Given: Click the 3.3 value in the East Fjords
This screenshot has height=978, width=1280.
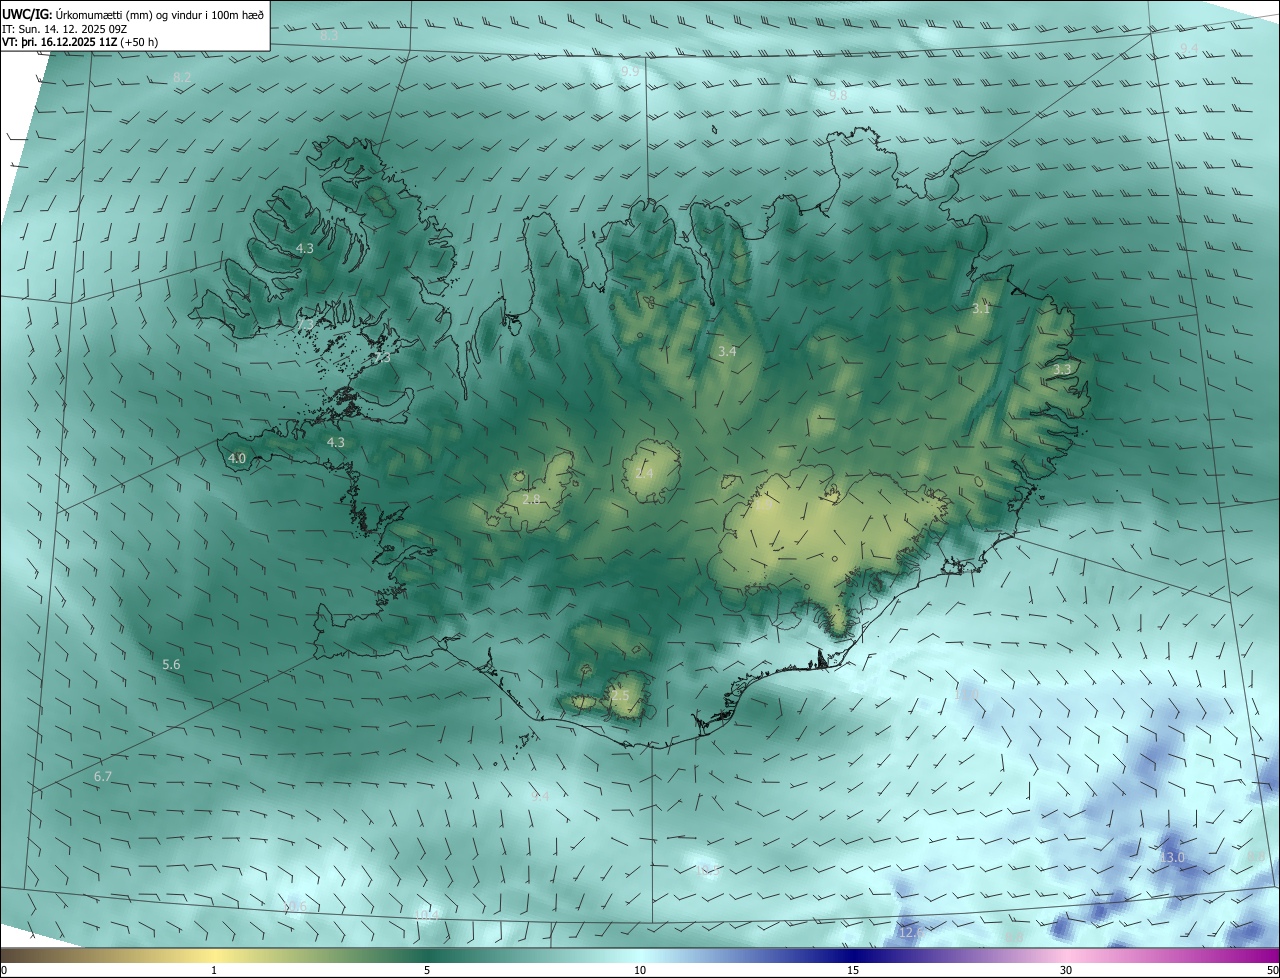Looking at the screenshot, I should tap(1062, 369).
